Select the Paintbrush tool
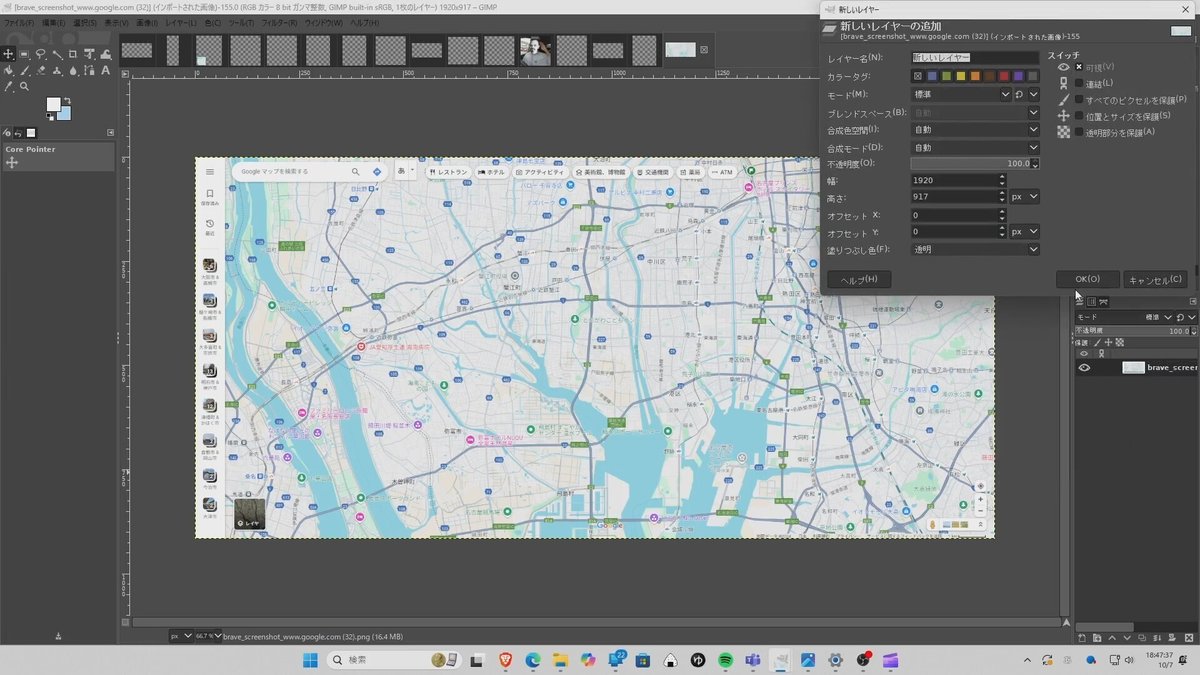The image size is (1200, 675). (x=24, y=71)
